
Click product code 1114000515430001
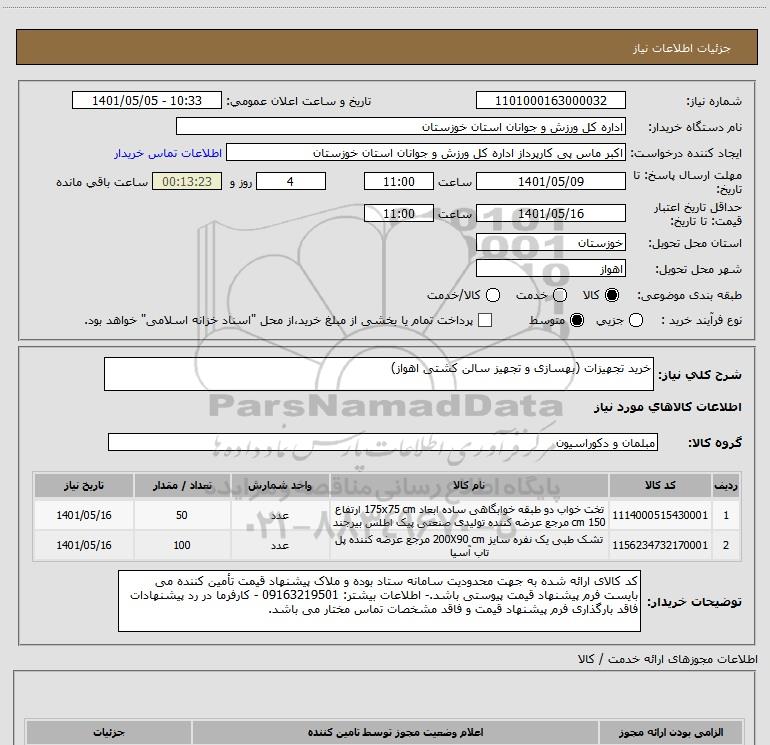coord(660,515)
